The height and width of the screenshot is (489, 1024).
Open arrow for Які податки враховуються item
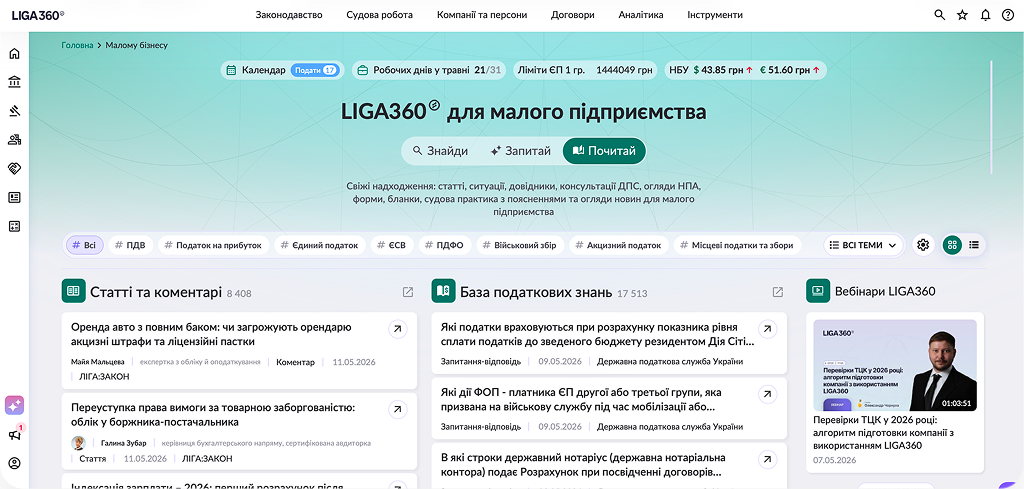tap(767, 329)
